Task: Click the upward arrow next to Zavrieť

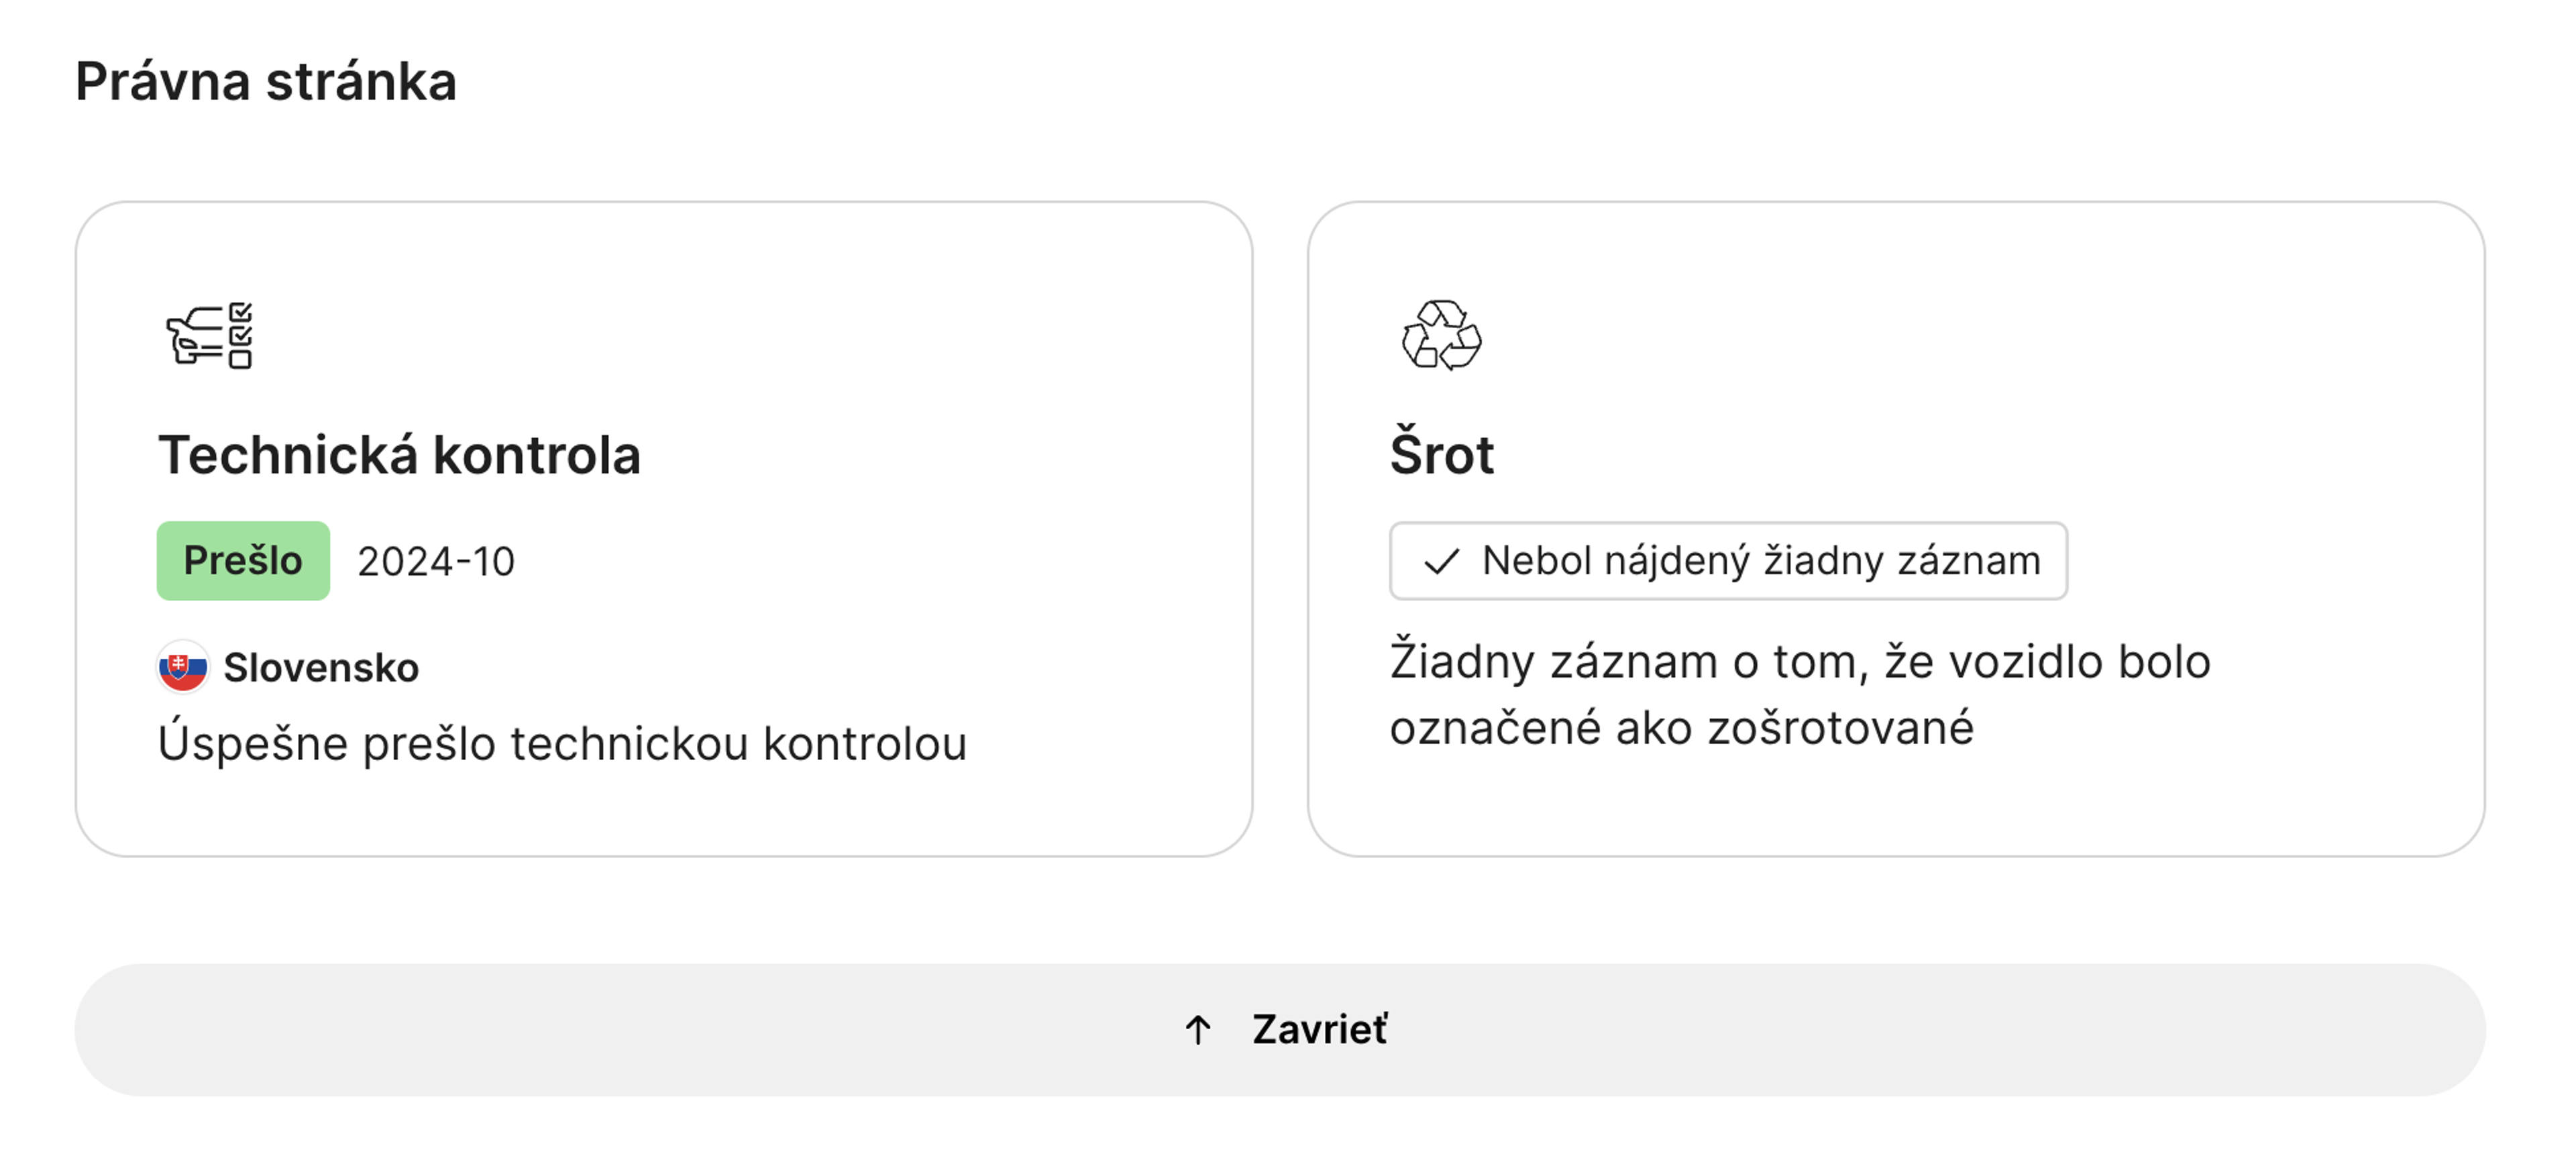Action: pos(1198,1030)
